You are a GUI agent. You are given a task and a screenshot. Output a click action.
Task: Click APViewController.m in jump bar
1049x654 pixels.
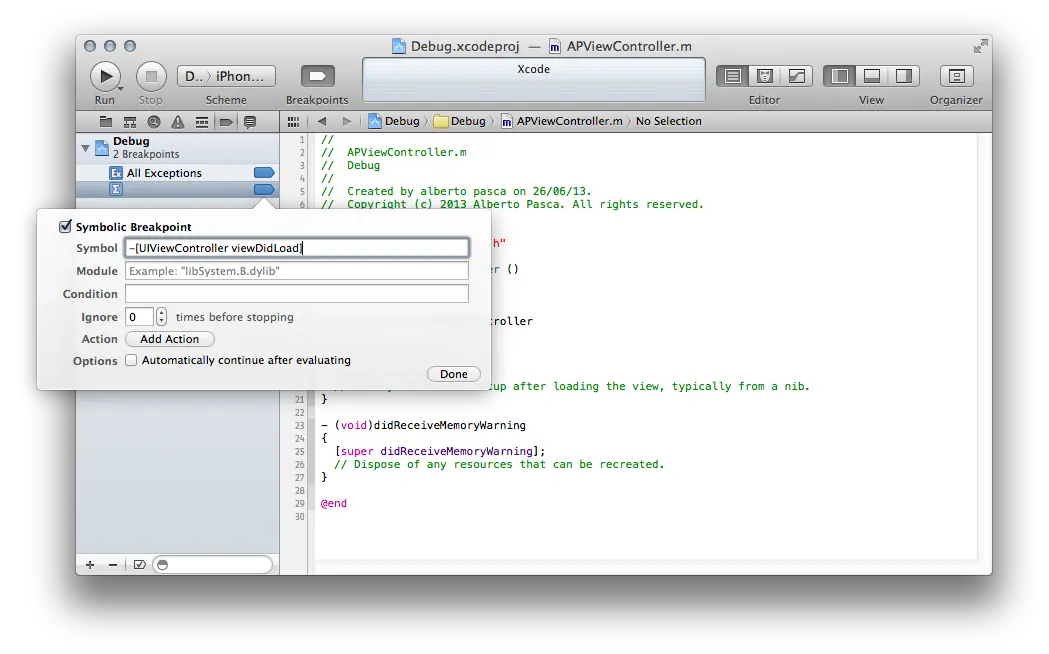click(x=562, y=121)
